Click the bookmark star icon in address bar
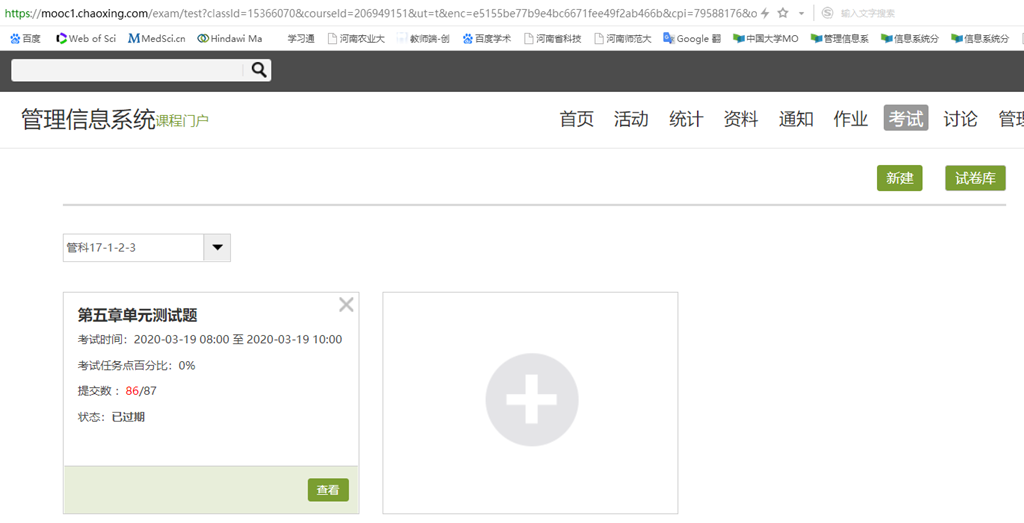This screenshot has height=523, width=1024. click(x=782, y=13)
